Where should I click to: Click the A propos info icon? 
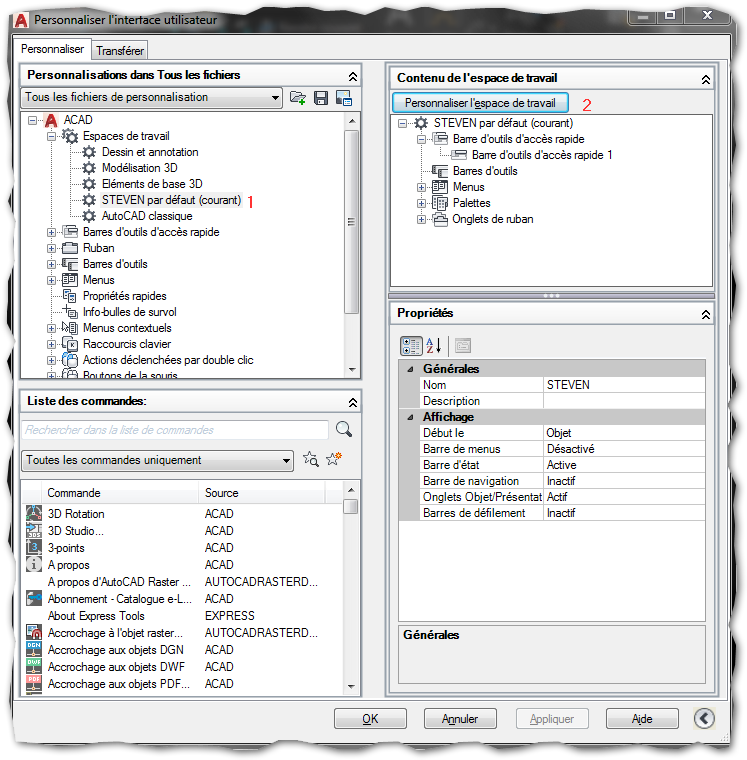coord(33,564)
